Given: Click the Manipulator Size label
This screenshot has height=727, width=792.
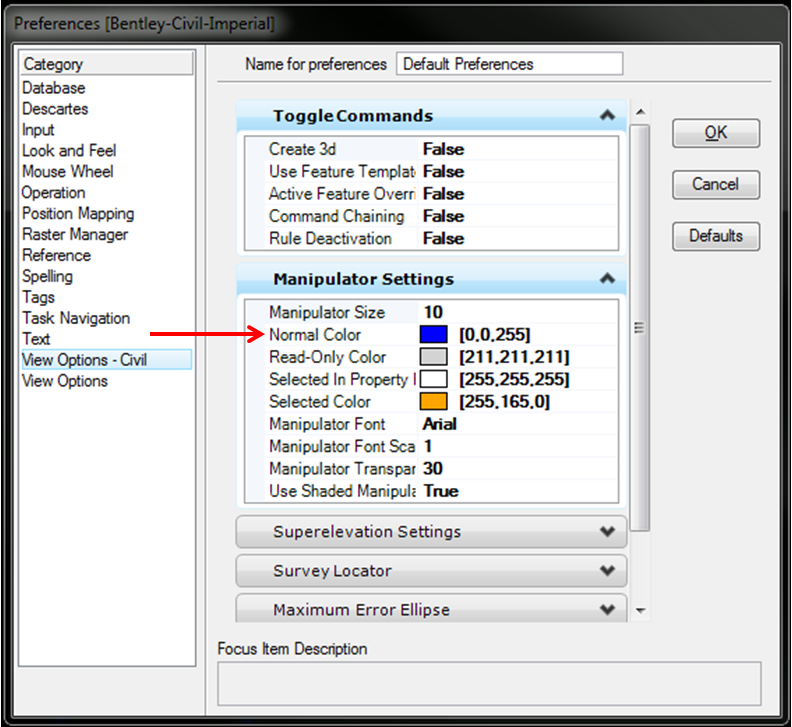Looking at the screenshot, I should (327, 312).
